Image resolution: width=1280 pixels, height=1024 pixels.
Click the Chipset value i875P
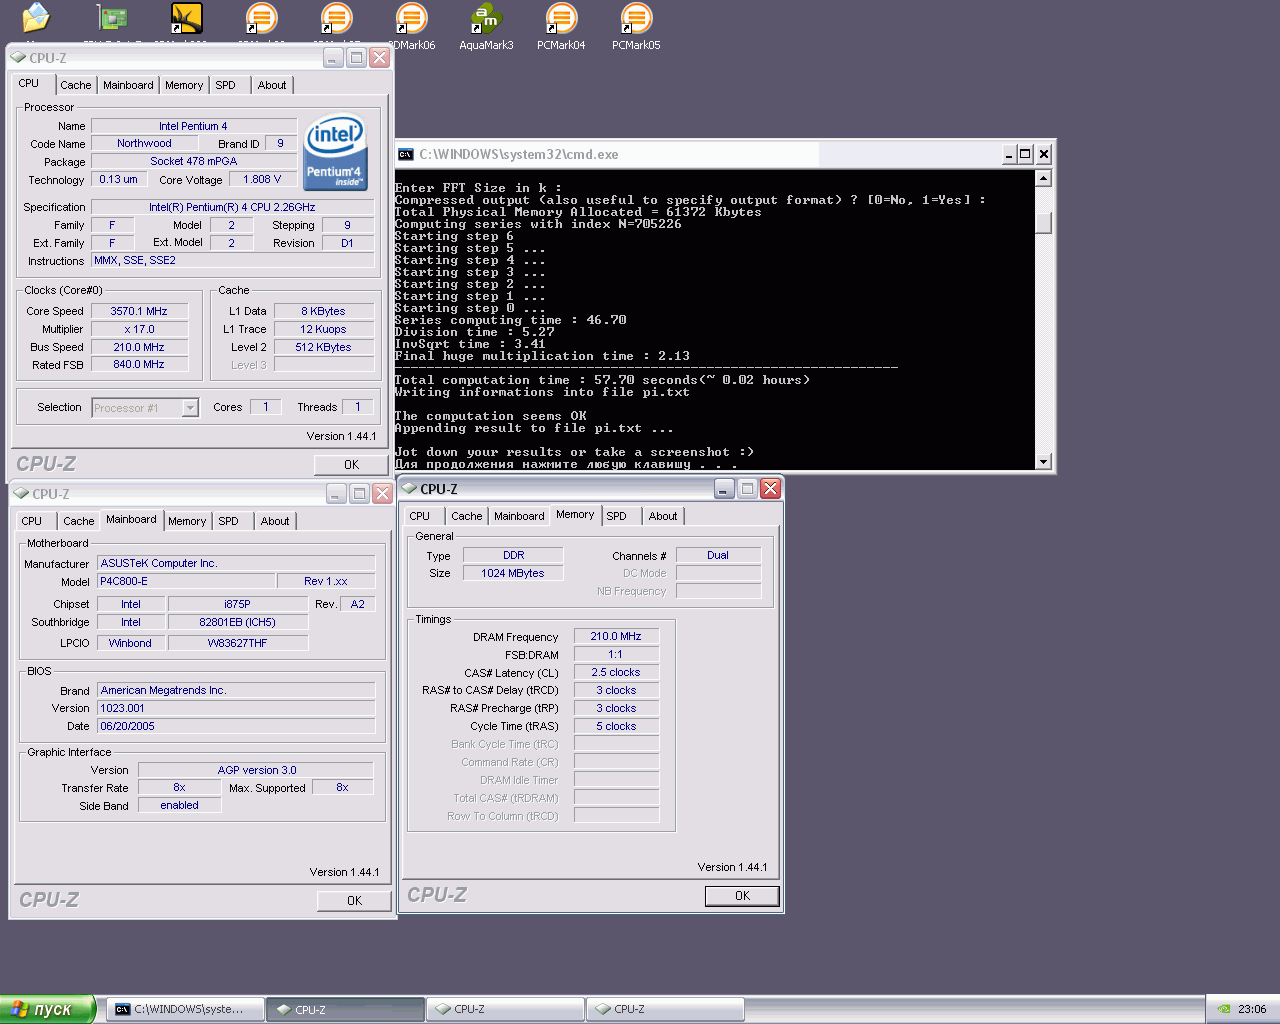238,605
